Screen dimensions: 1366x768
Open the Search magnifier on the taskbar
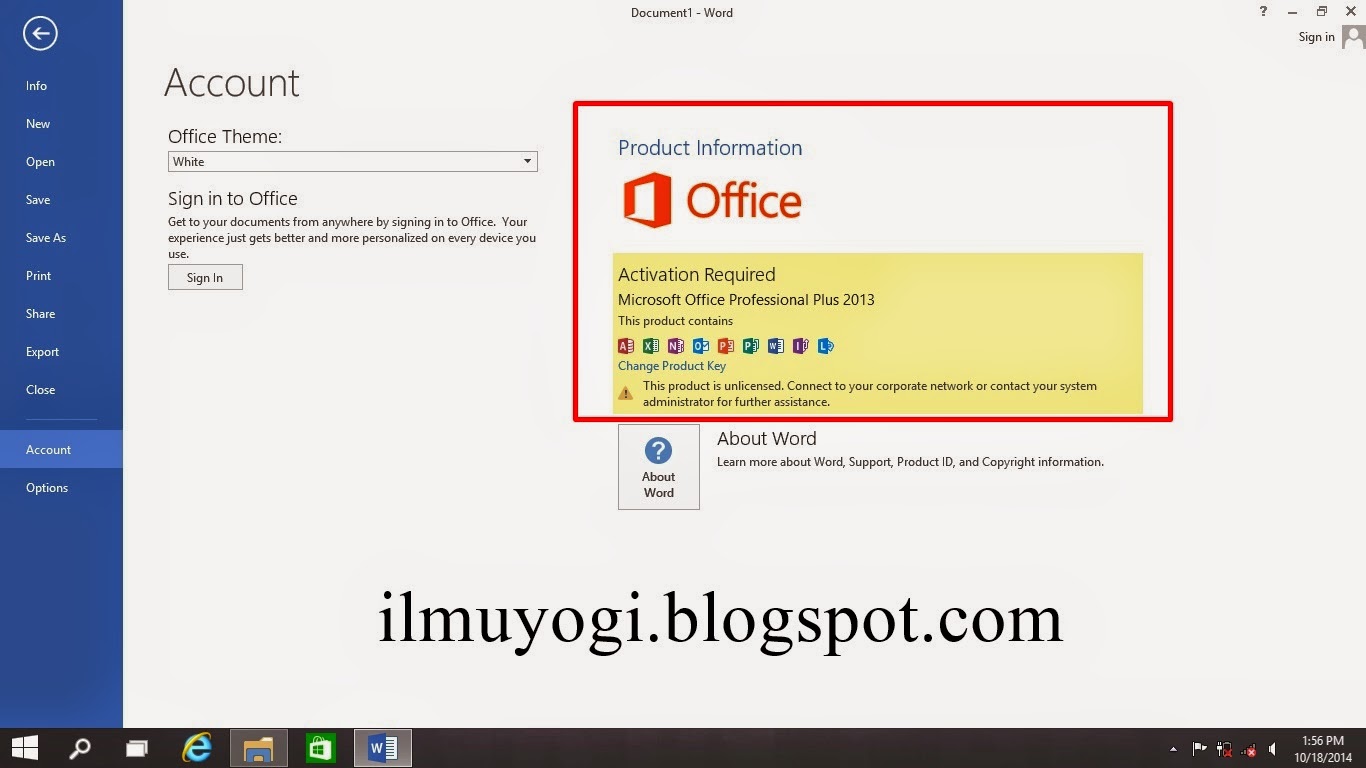click(x=80, y=747)
